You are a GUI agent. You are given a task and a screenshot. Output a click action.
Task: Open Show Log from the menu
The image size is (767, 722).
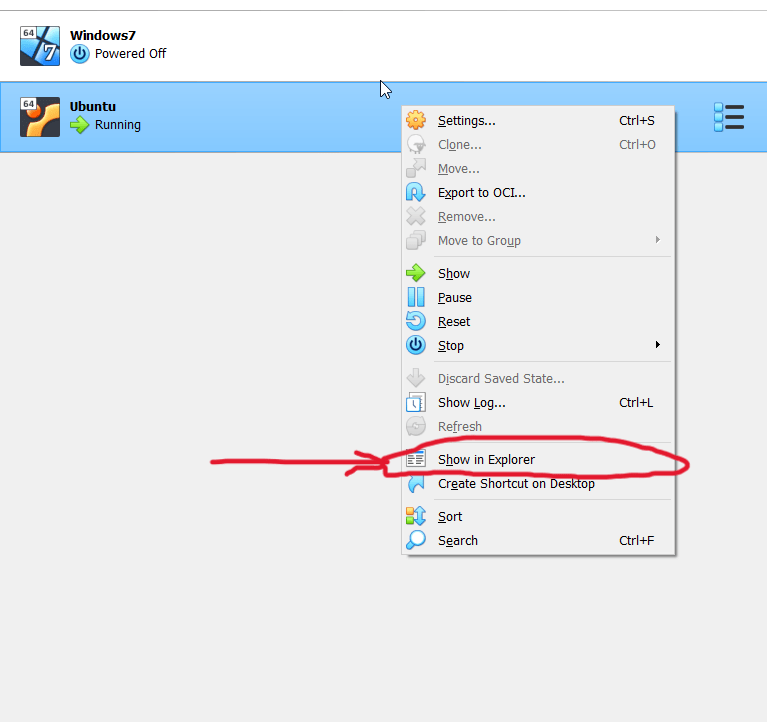538,403
